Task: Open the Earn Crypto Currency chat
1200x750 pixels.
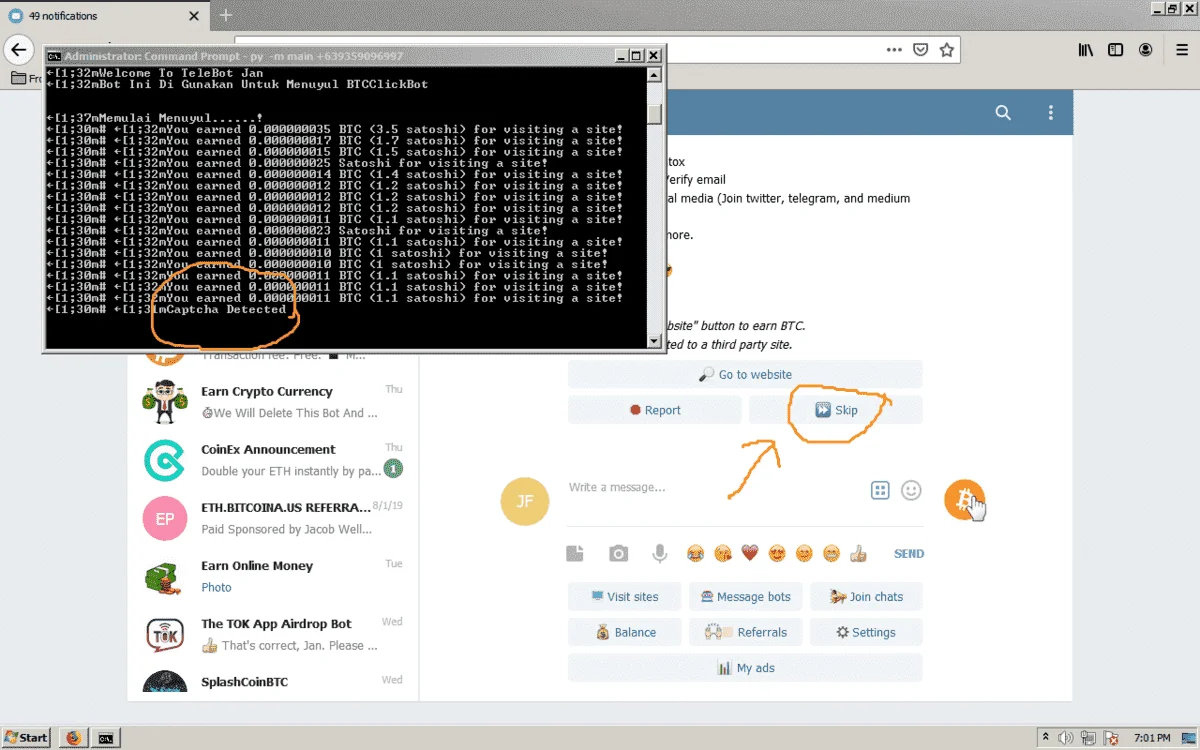Action: point(273,401)
